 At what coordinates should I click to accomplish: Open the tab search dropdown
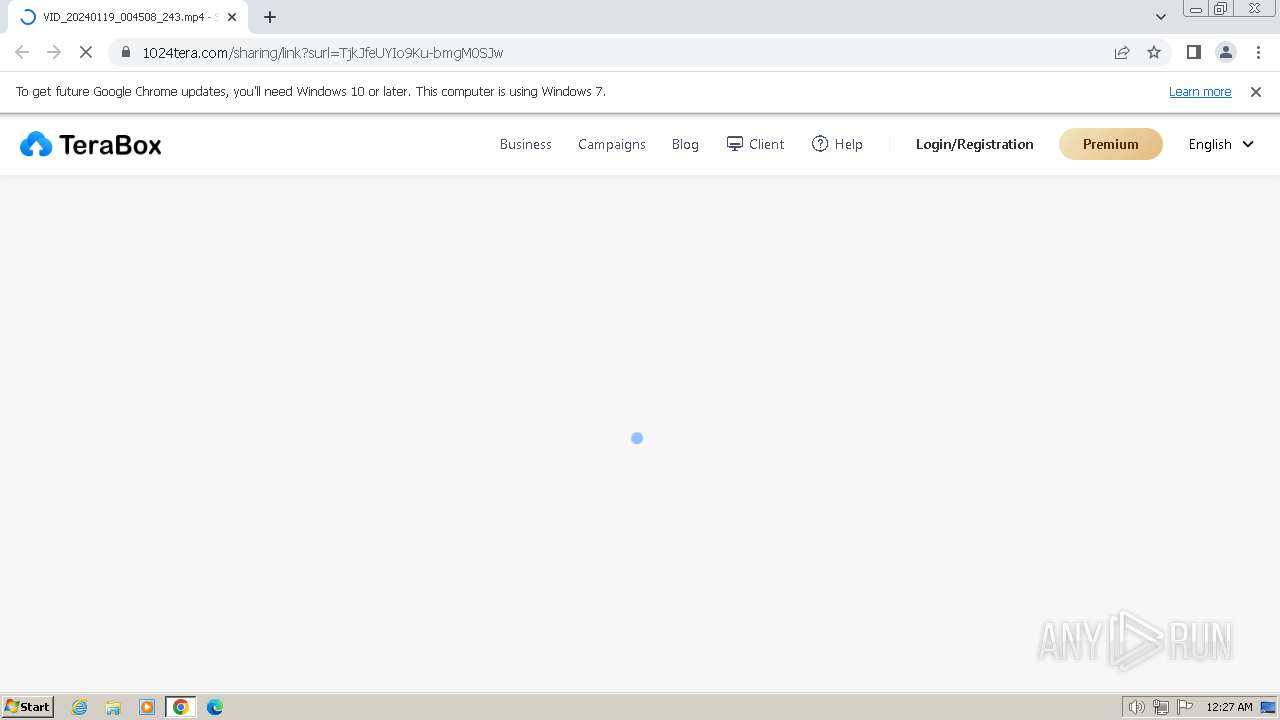(1160, 17)
